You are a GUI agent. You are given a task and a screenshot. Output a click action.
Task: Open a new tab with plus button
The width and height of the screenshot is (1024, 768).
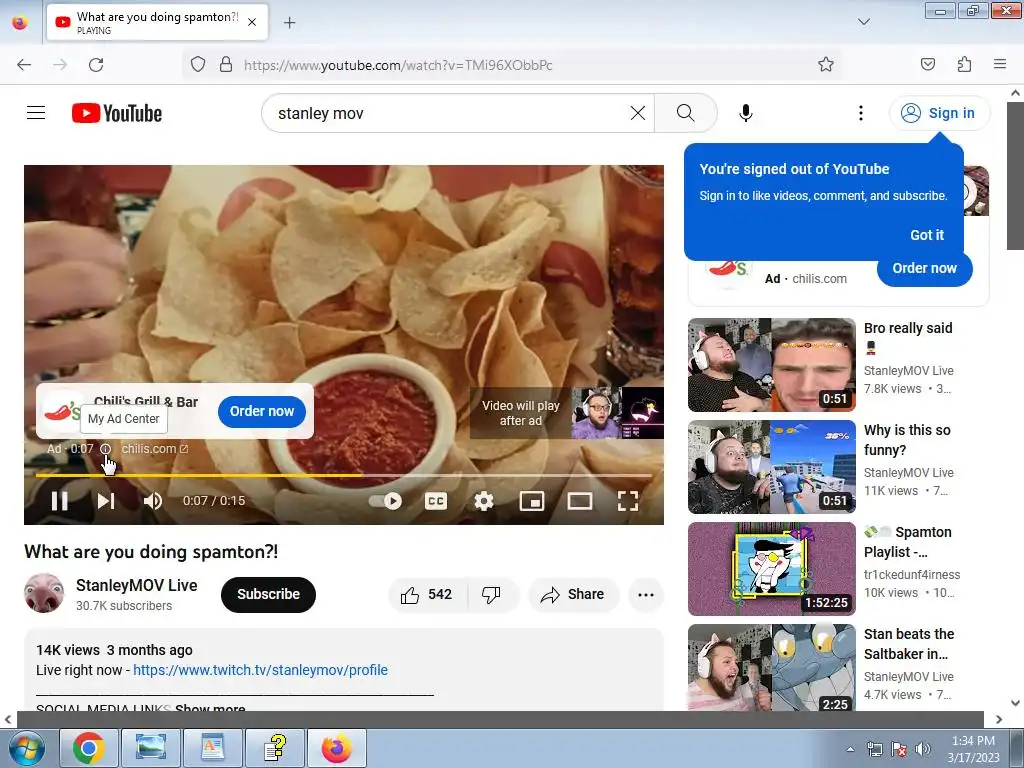[289, 23]
